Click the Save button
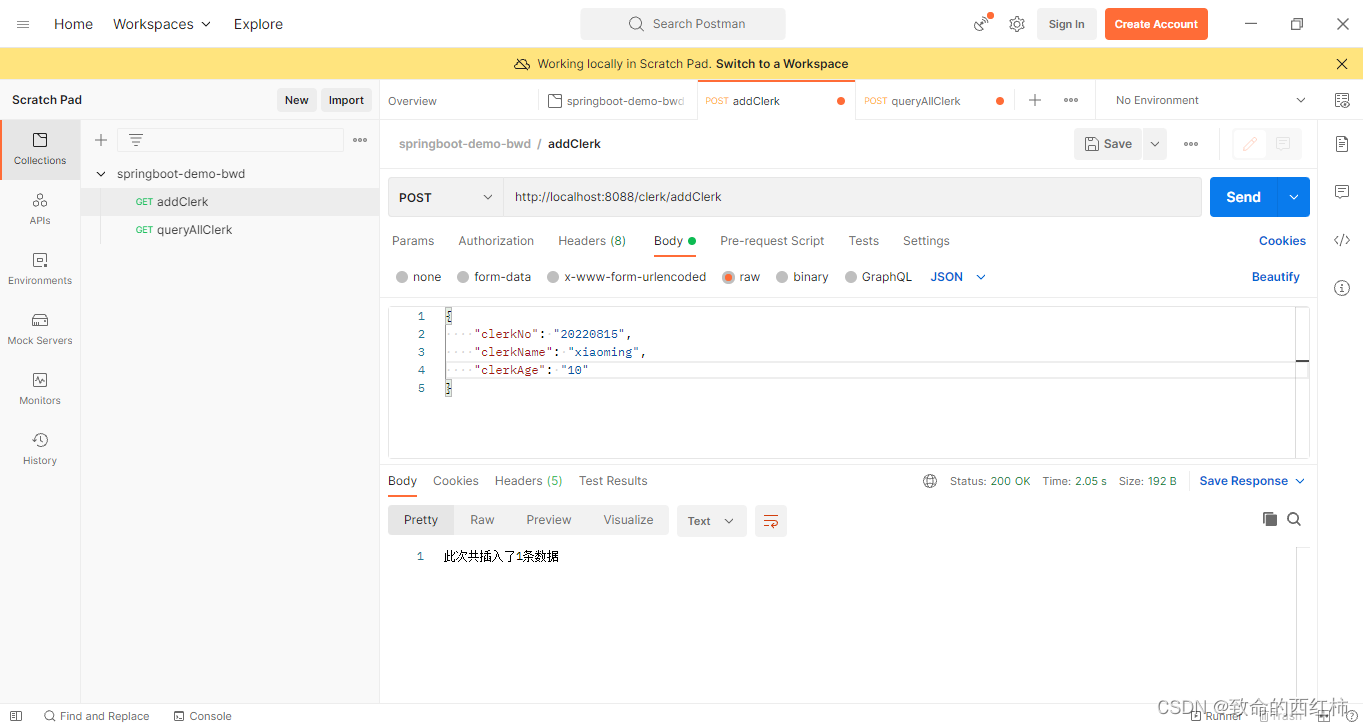This screenshot has width=1363, height=726. [x=1109, y=144]
